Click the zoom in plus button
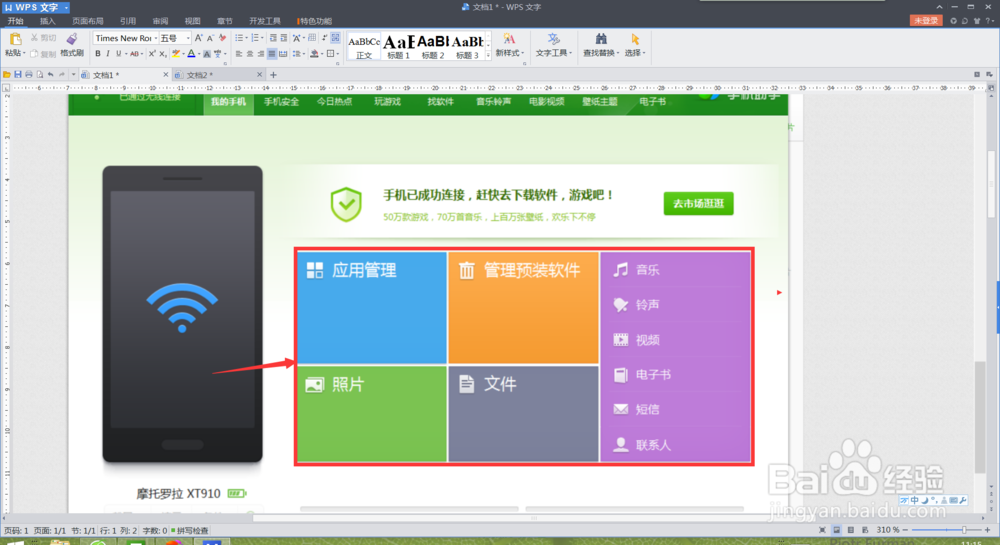This screenshot has width=1000, height=545. [988, 530]
